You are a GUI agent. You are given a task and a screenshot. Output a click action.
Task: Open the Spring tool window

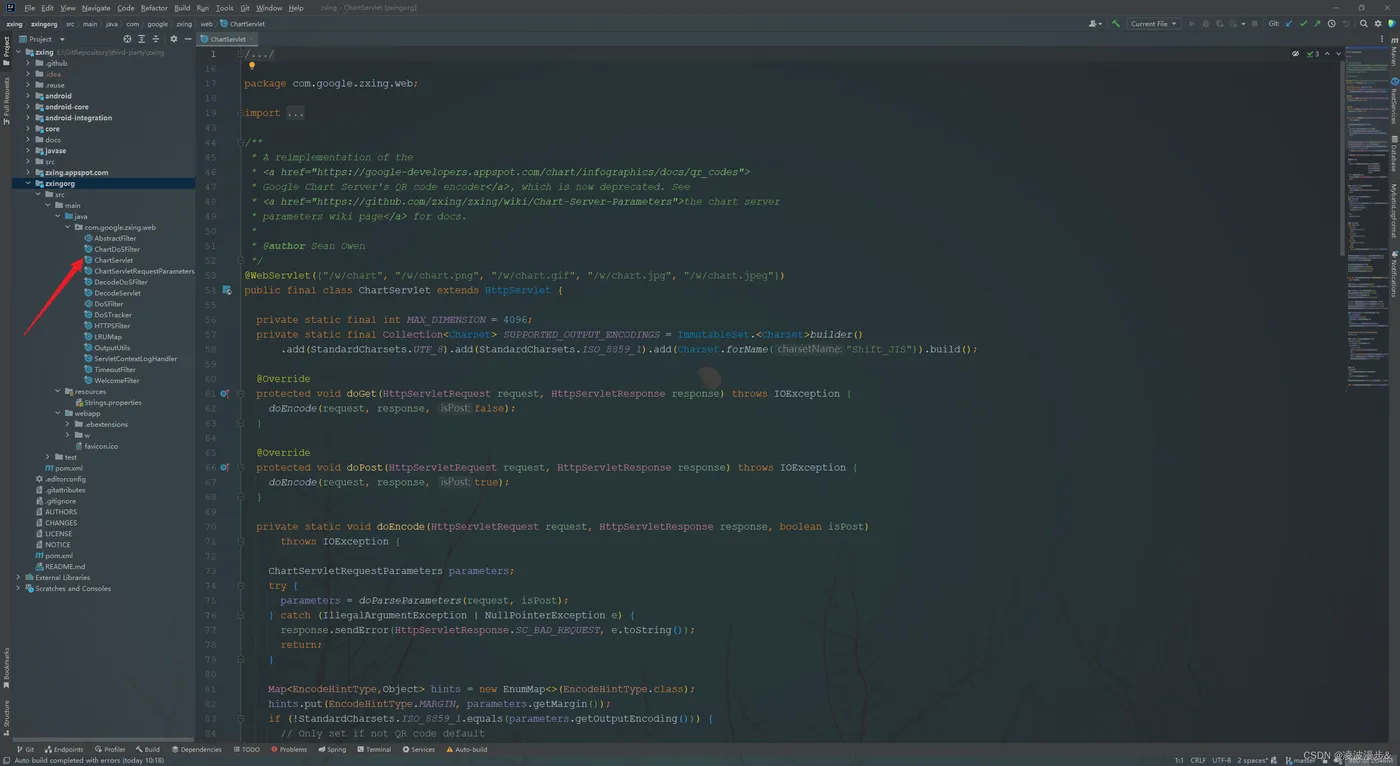coord(332,749)
